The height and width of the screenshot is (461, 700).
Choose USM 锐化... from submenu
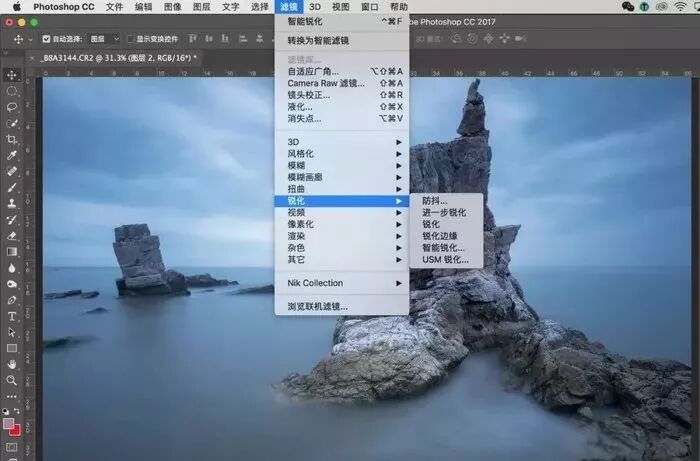pos(446,259)
